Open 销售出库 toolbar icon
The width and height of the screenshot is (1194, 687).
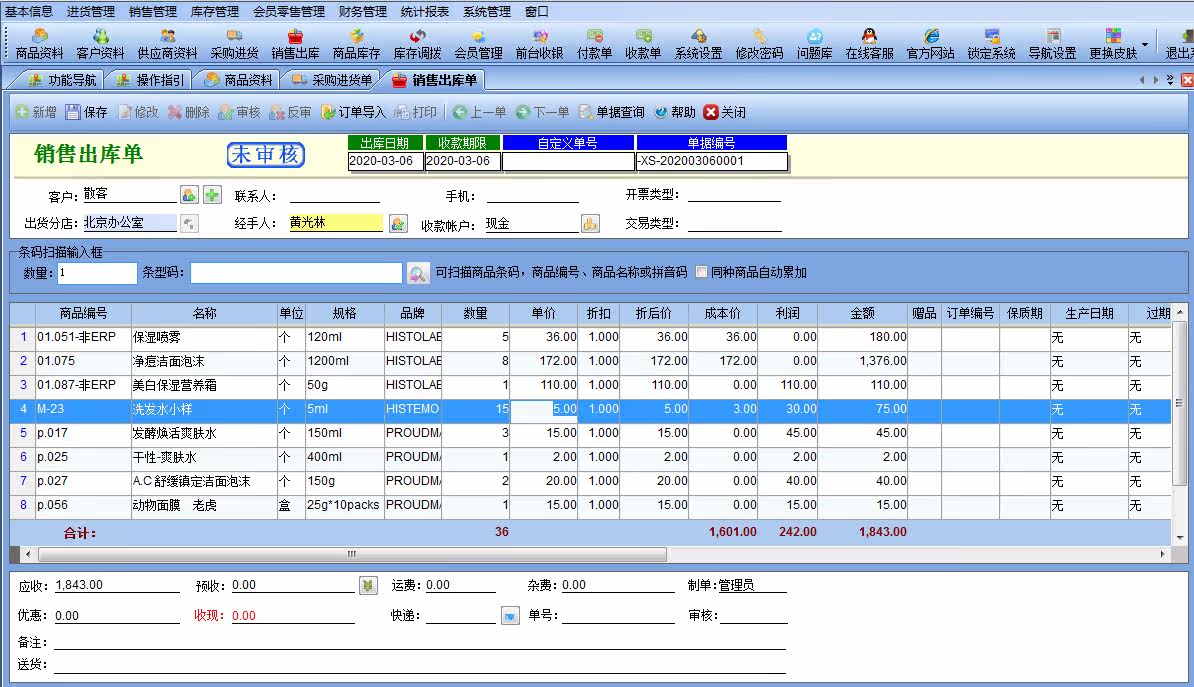(x=295, y=44)
